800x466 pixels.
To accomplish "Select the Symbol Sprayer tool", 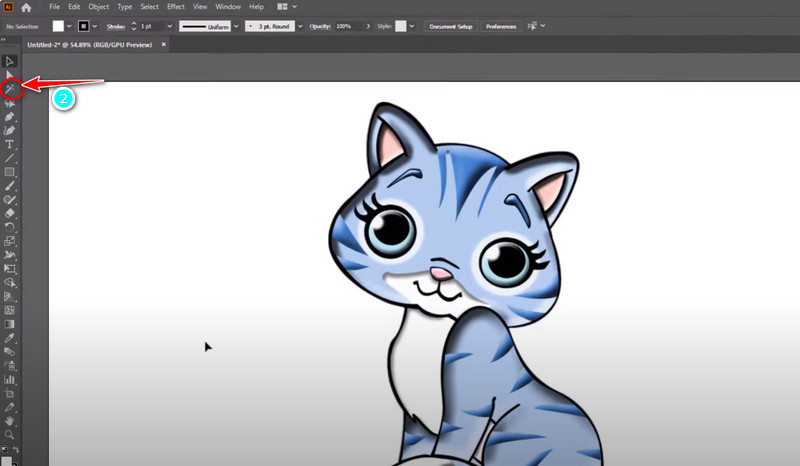I will [x=9, y=365].
